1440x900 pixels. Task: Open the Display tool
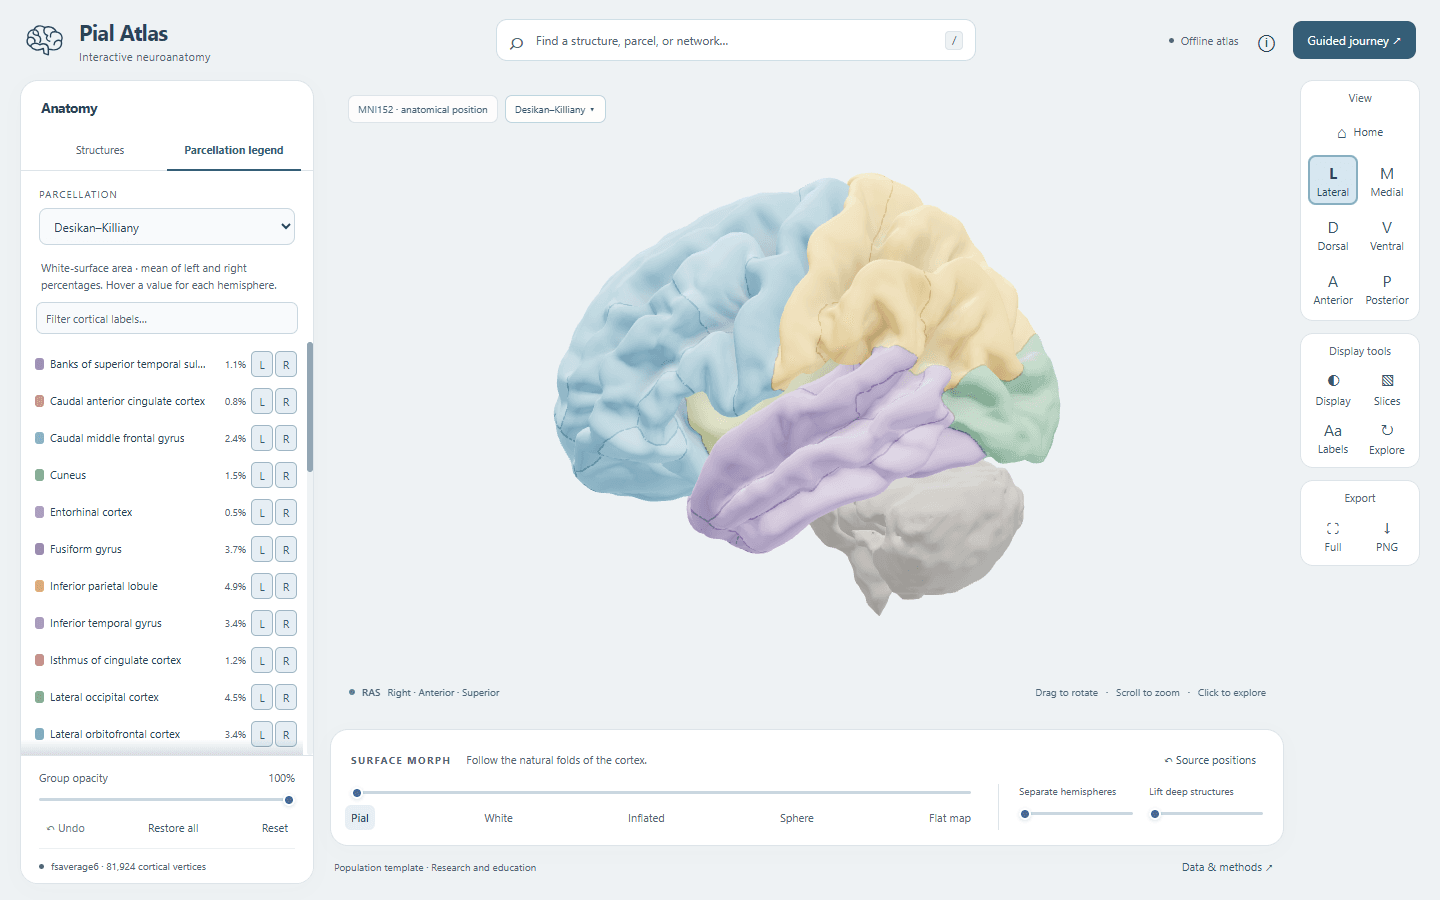(x=1333, y=389)
